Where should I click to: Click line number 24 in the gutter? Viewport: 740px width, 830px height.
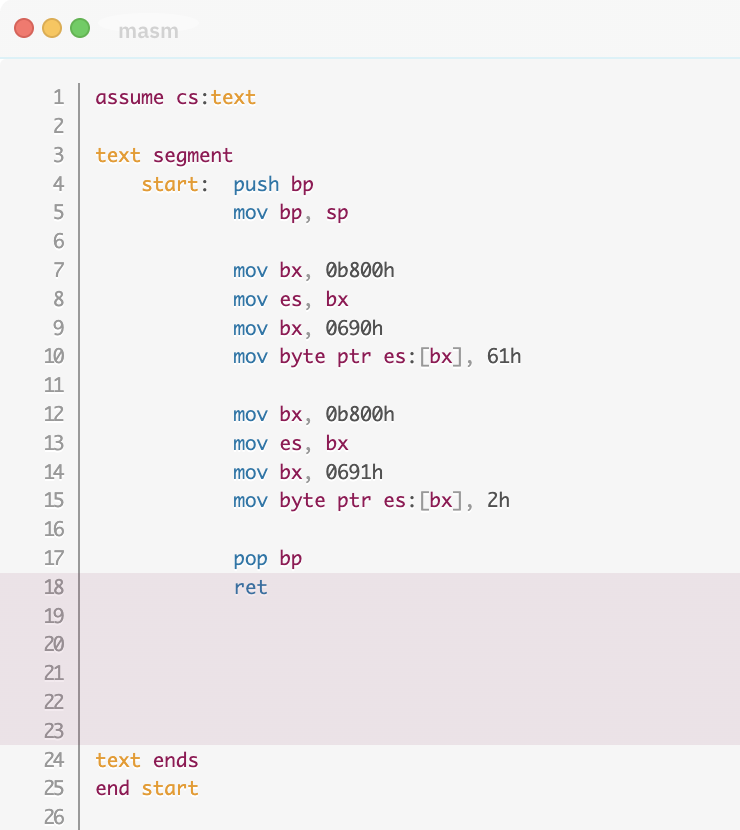(x=54, y=760)
